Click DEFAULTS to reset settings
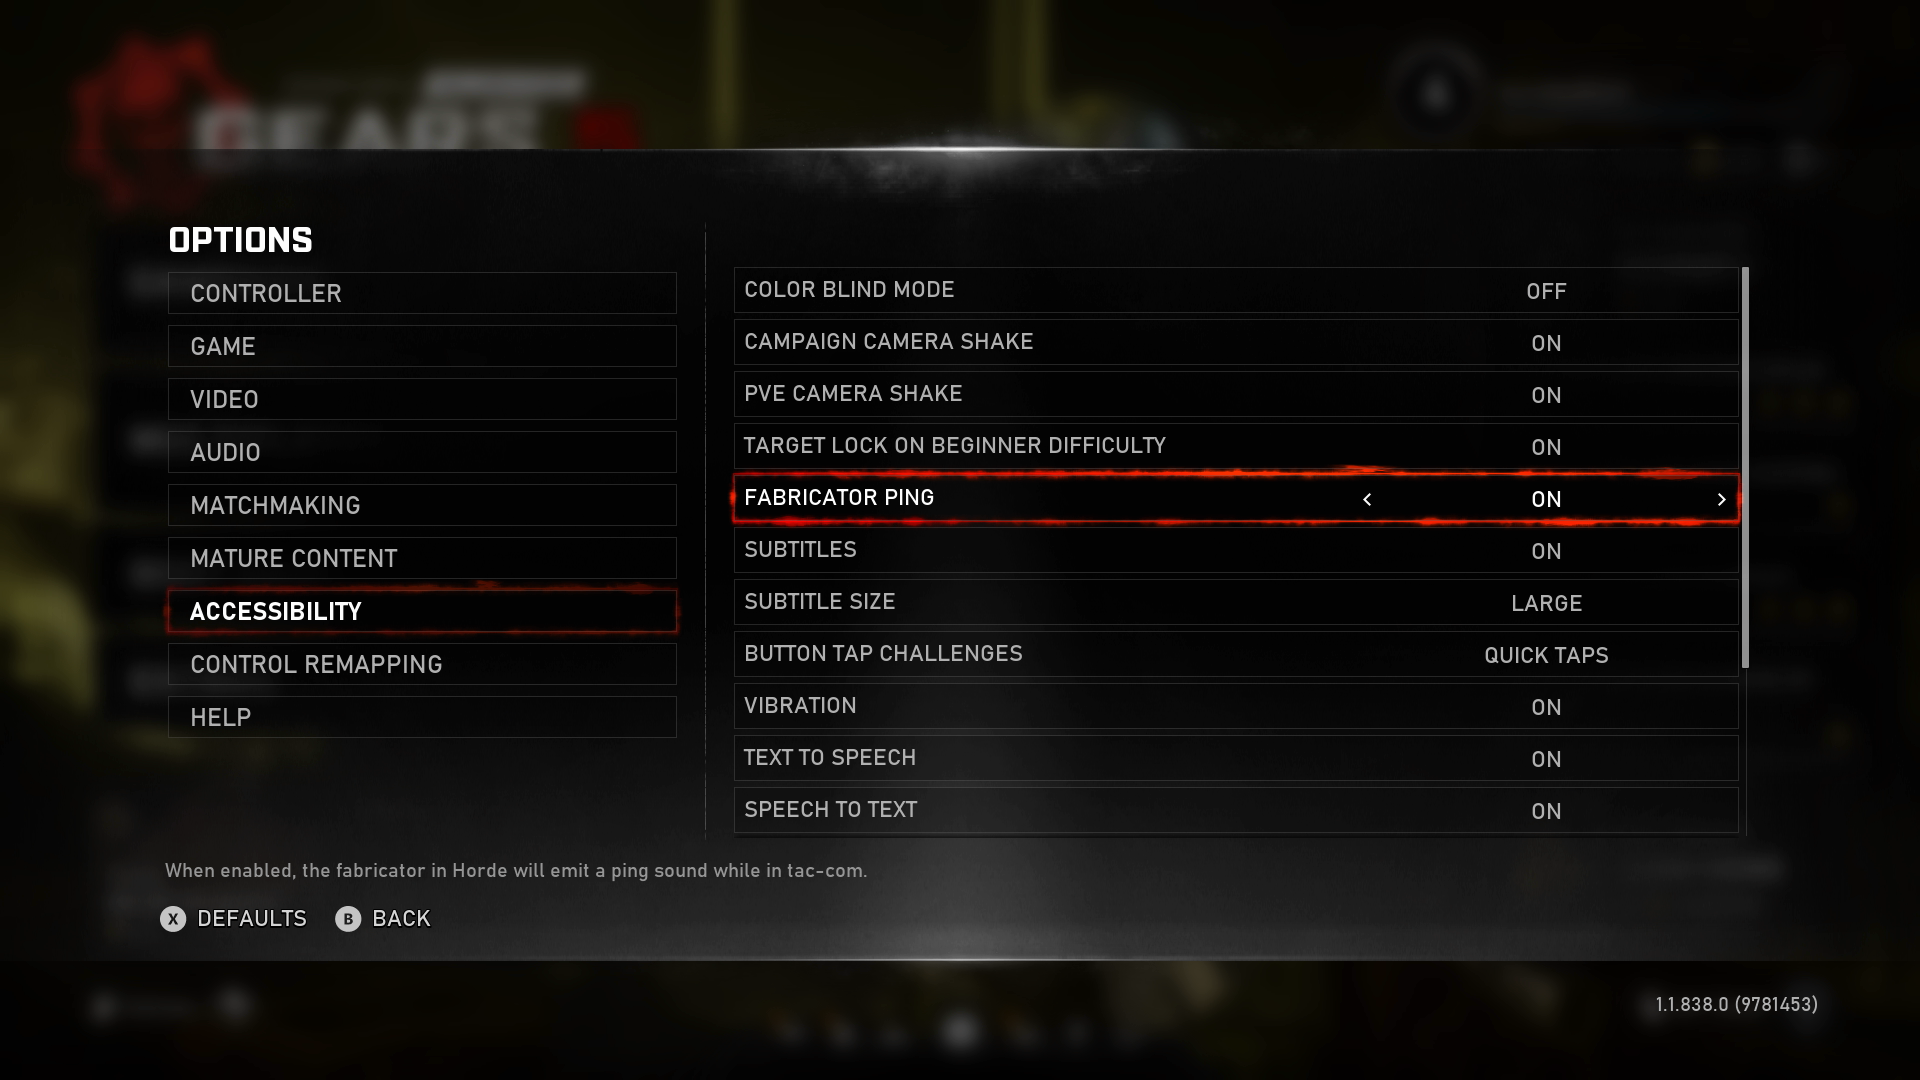This screenshot has height=1080, width=1920. click(x=252, y=918)
